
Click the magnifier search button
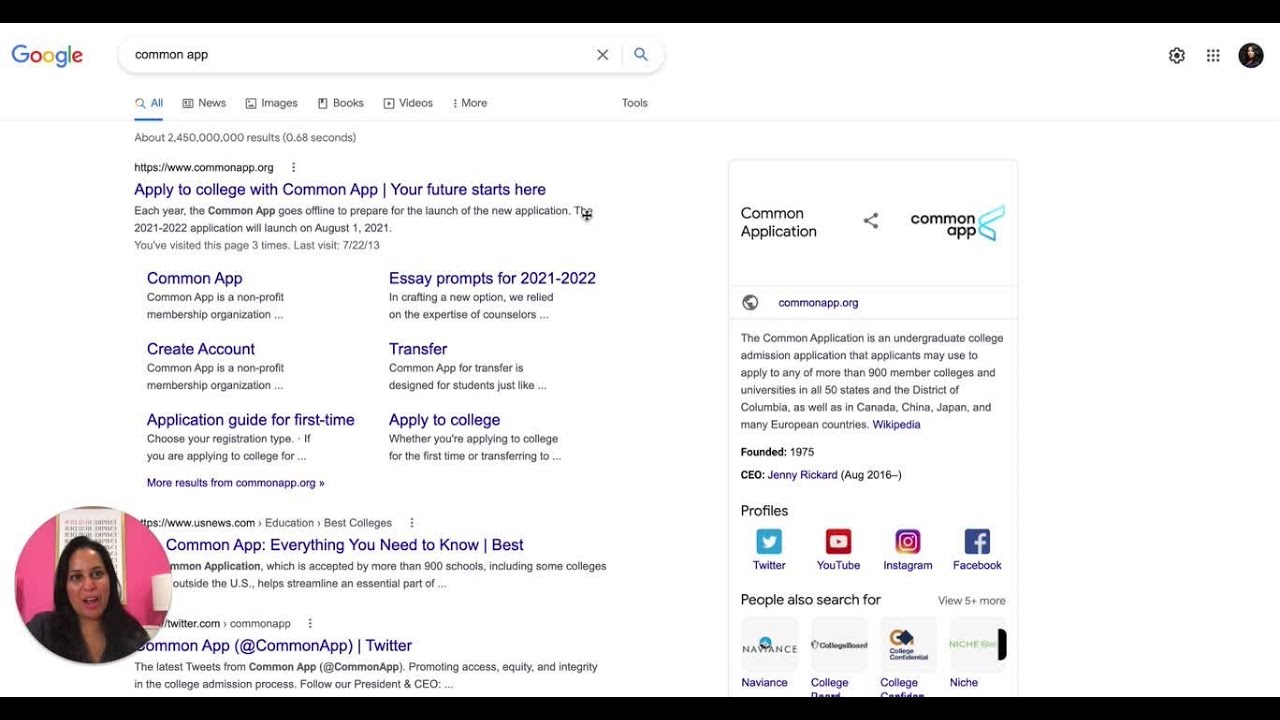pos(641,55)
